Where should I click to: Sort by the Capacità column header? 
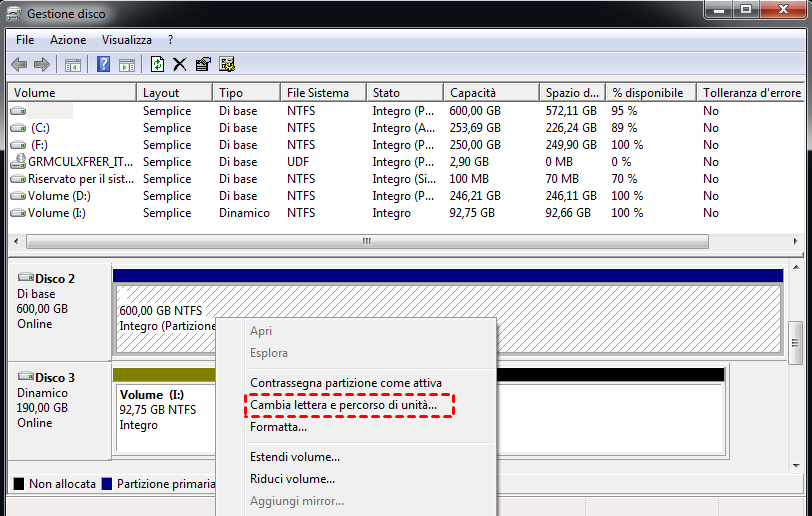(473, 93)
